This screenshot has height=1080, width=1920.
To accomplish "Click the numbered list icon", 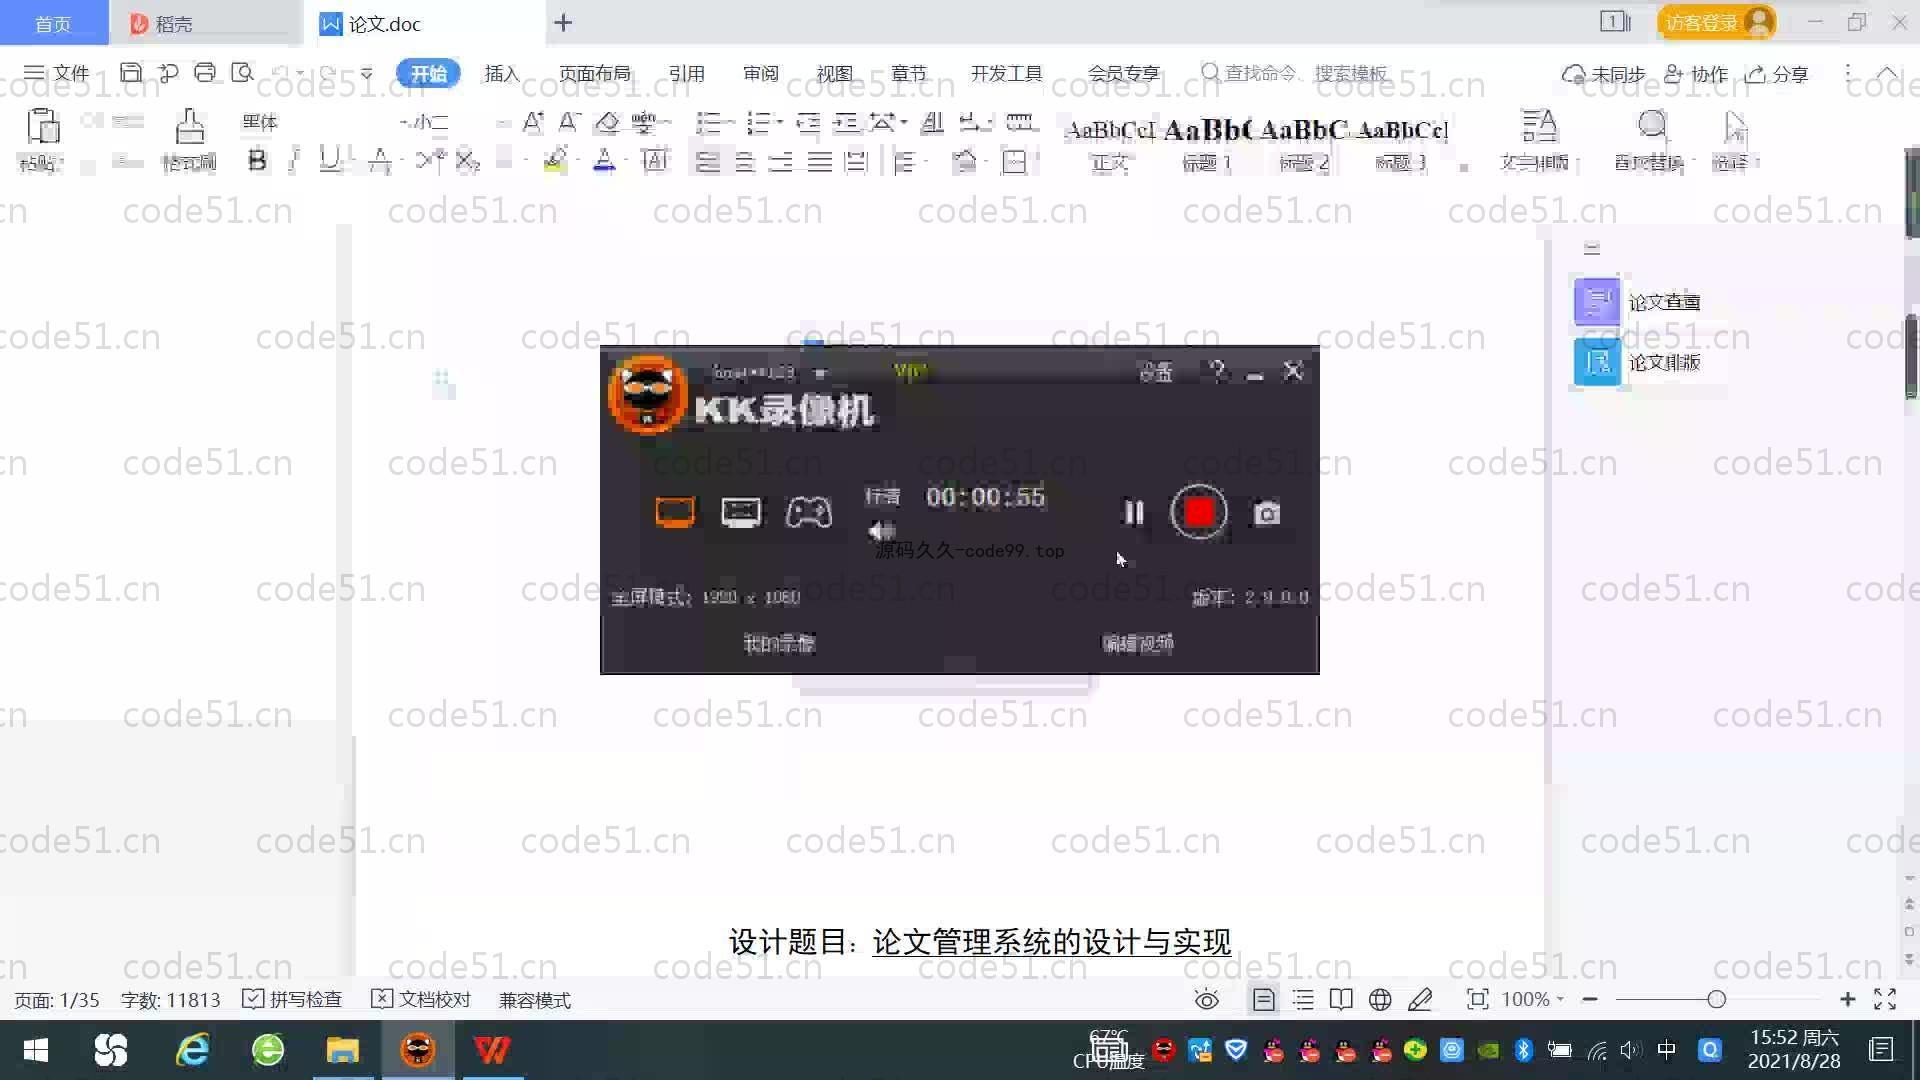I will click(x=759, y=123).
